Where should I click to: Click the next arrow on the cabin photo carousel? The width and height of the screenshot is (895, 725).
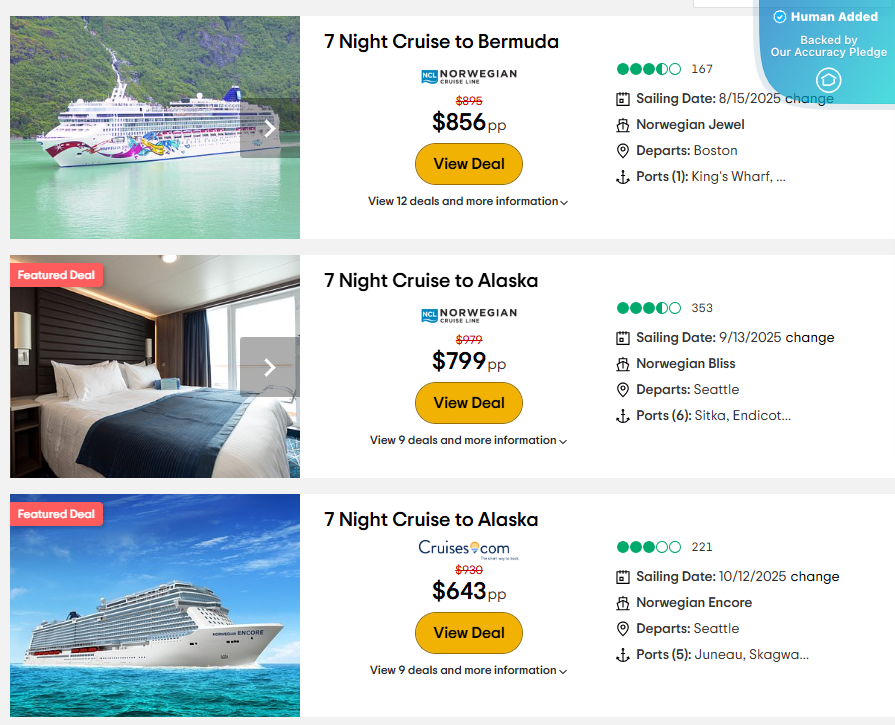coord(269,366)
